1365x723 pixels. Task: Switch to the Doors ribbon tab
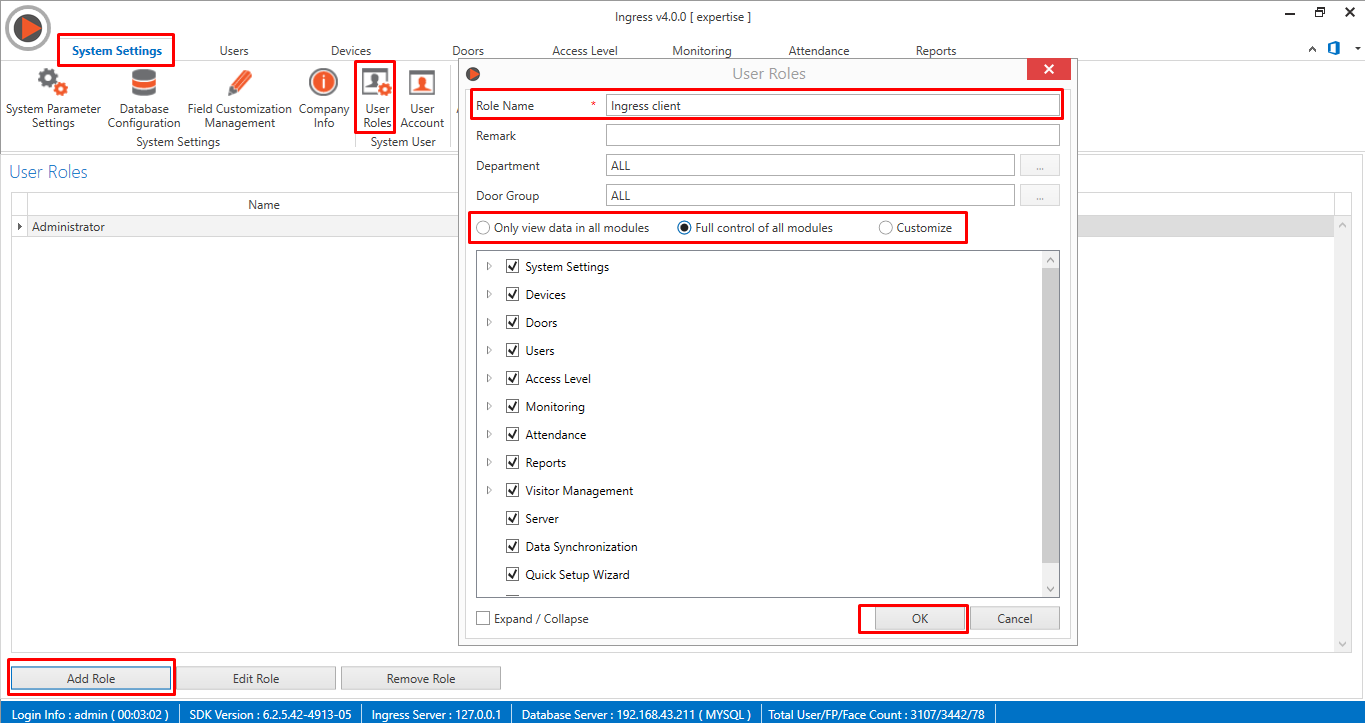pyautogui.click(x=468, y=51)
